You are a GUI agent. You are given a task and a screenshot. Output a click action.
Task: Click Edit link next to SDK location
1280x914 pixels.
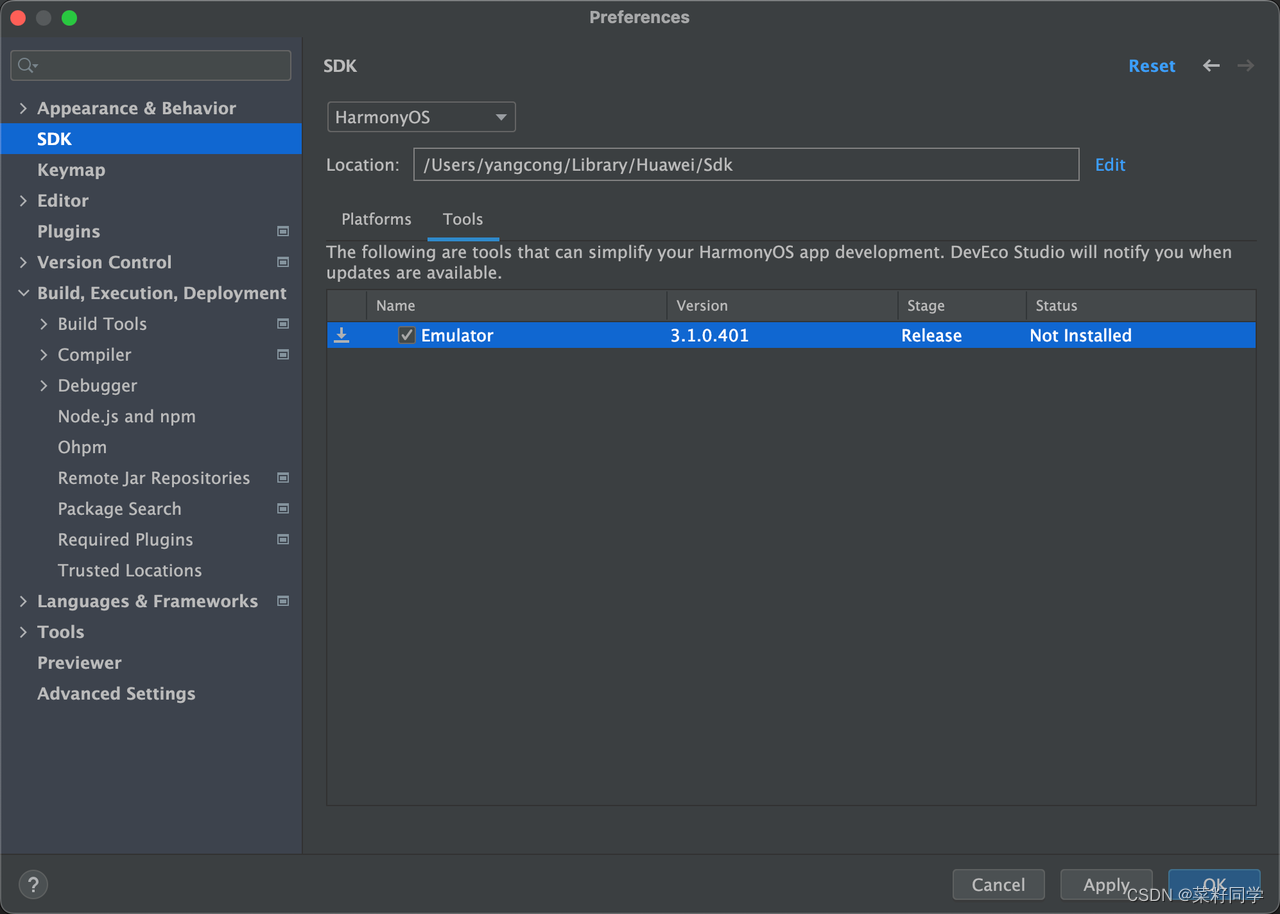1110,165
